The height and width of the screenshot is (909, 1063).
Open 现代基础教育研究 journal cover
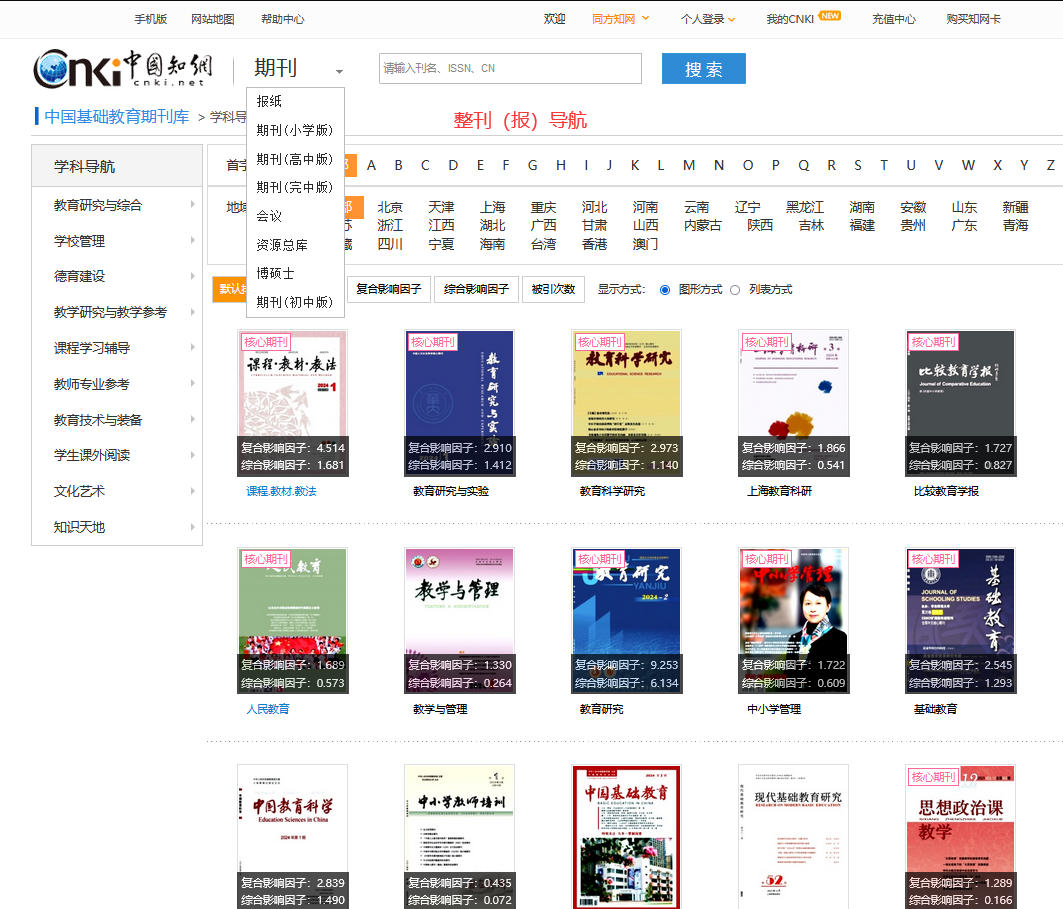click(x=793, y=837)
